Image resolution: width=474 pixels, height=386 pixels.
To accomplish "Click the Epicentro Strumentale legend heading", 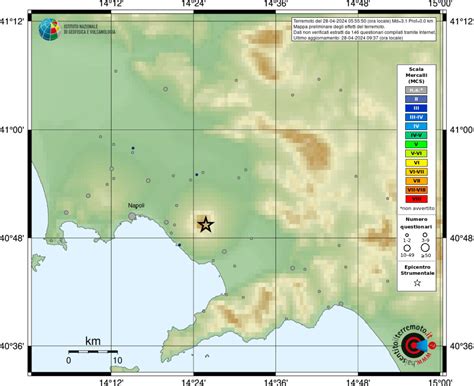I will (x=417, y=270).
